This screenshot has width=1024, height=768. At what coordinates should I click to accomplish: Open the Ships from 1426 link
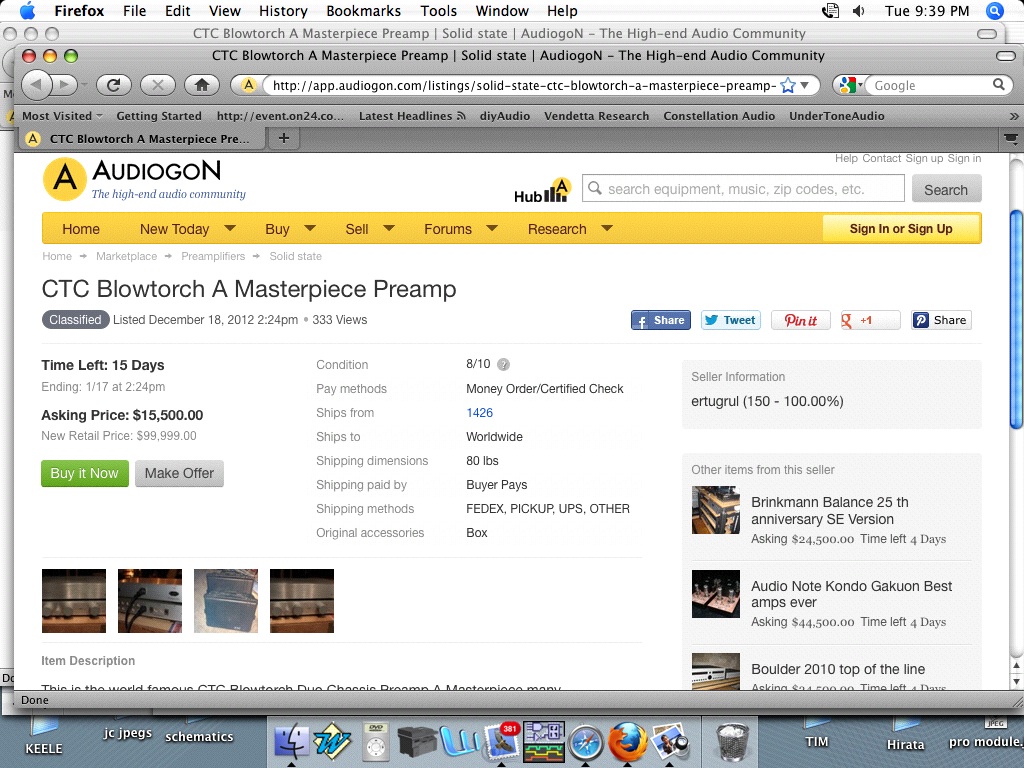click(x=479, y=413)
